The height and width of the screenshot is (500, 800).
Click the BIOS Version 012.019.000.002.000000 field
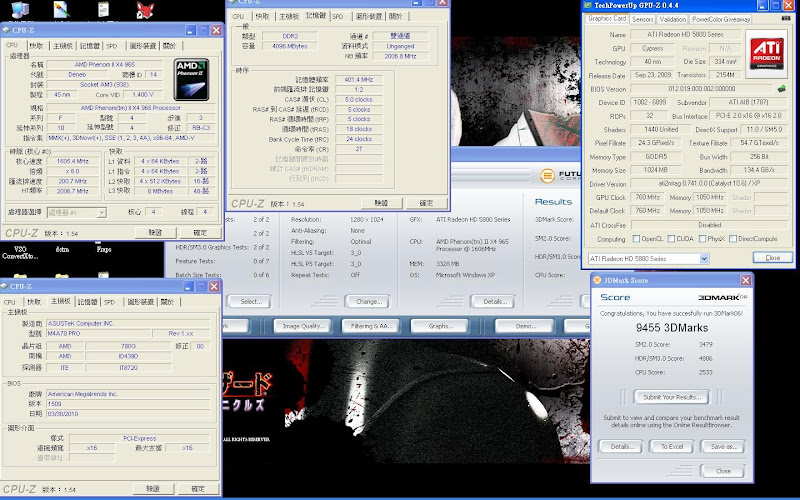[x=702, y=89]
